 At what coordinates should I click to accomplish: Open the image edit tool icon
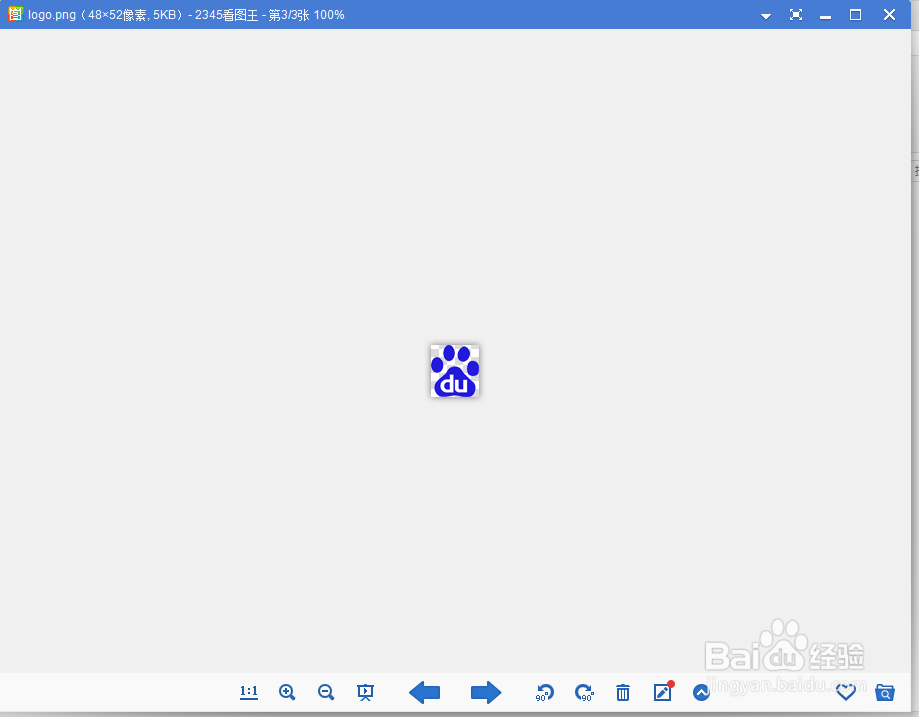(x=663, y=692)
